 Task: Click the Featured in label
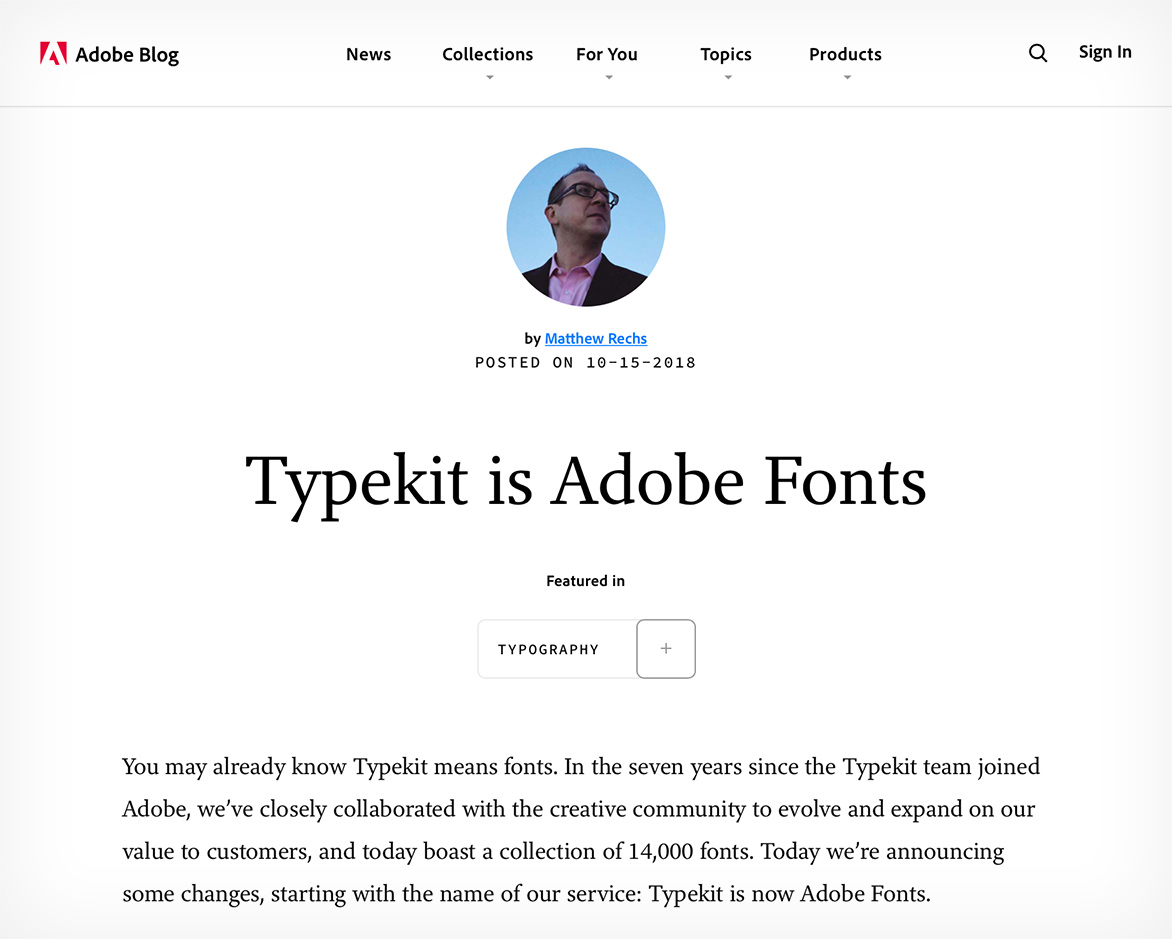click(585, 580)
